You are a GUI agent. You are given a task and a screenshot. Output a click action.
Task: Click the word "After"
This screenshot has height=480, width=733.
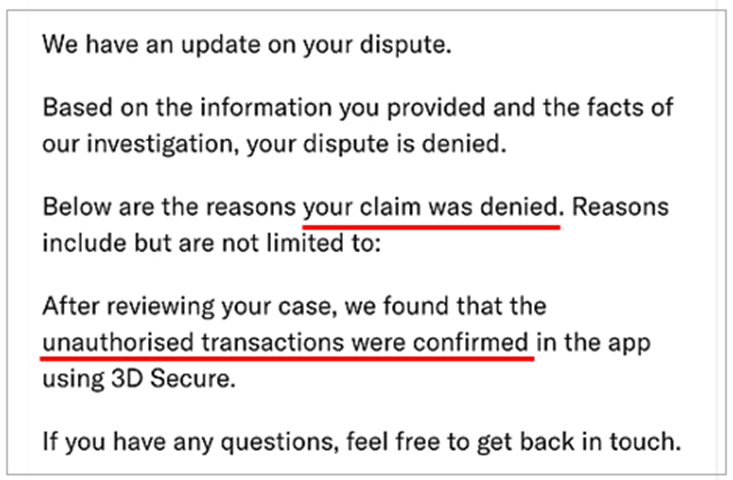[x=69, y=308]
